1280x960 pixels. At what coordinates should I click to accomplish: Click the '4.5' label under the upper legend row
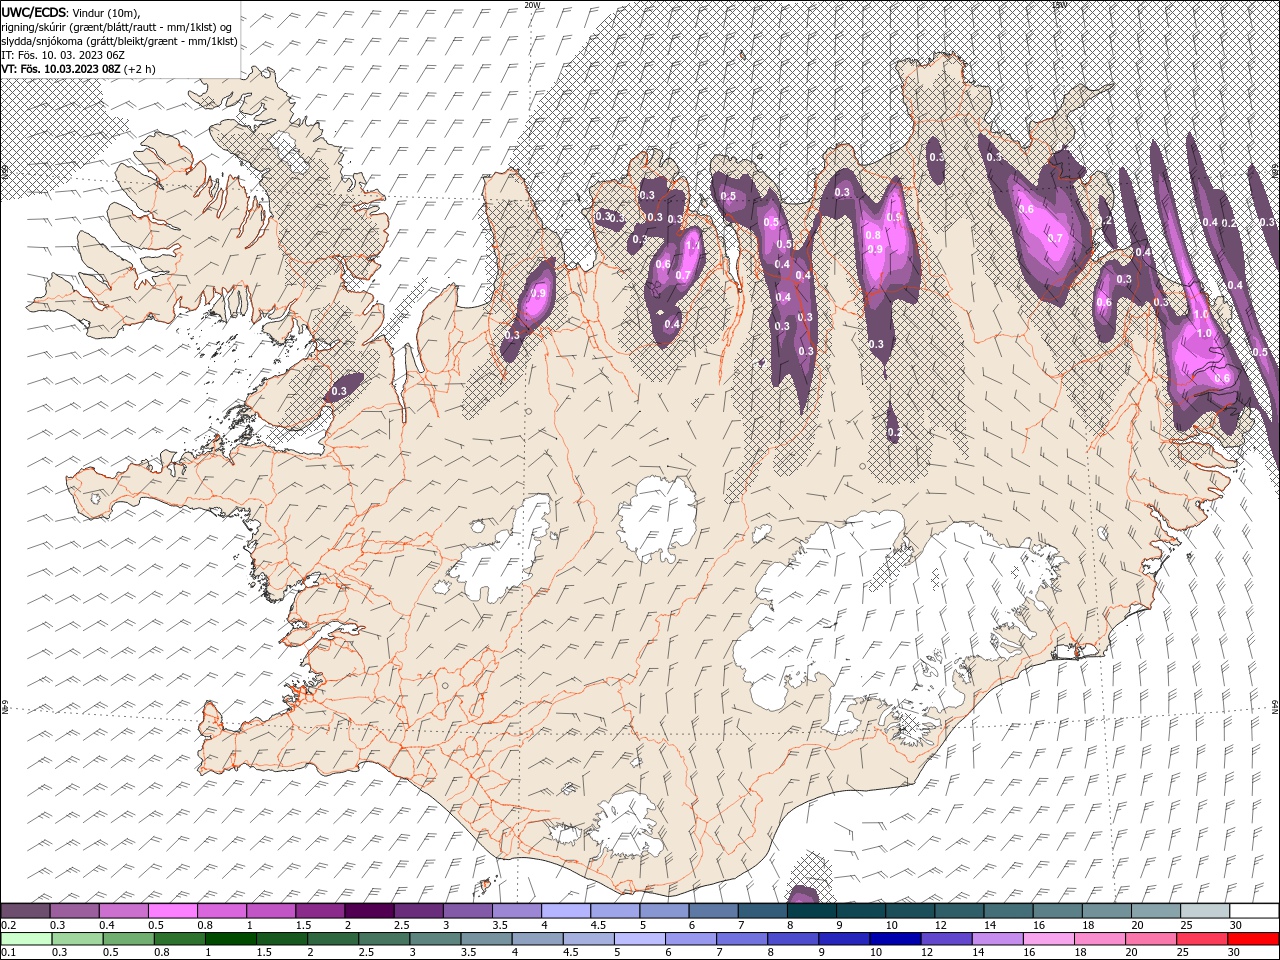pyautogui.click(x=596, y=925)
